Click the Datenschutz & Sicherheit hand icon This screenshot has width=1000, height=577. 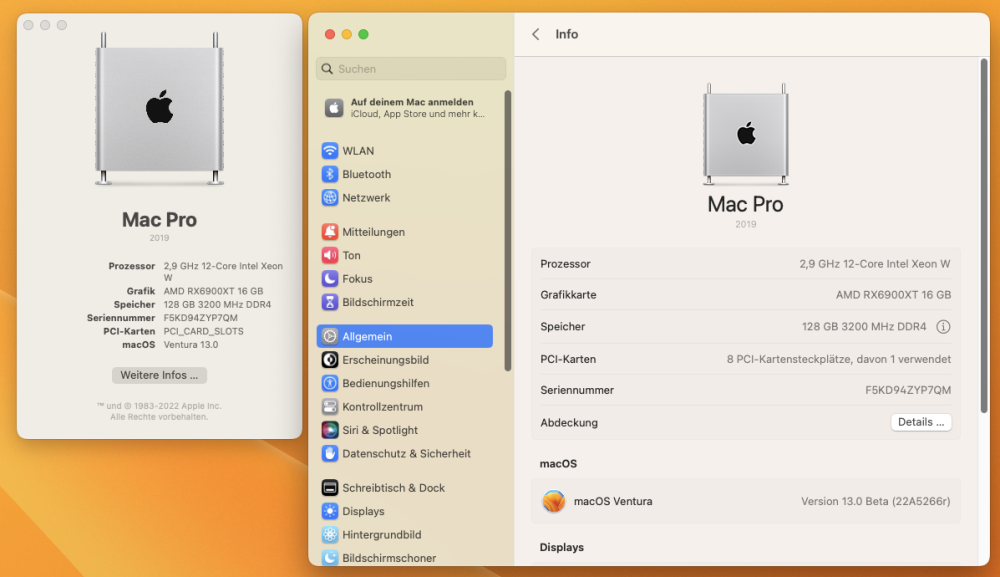[330, 453]
